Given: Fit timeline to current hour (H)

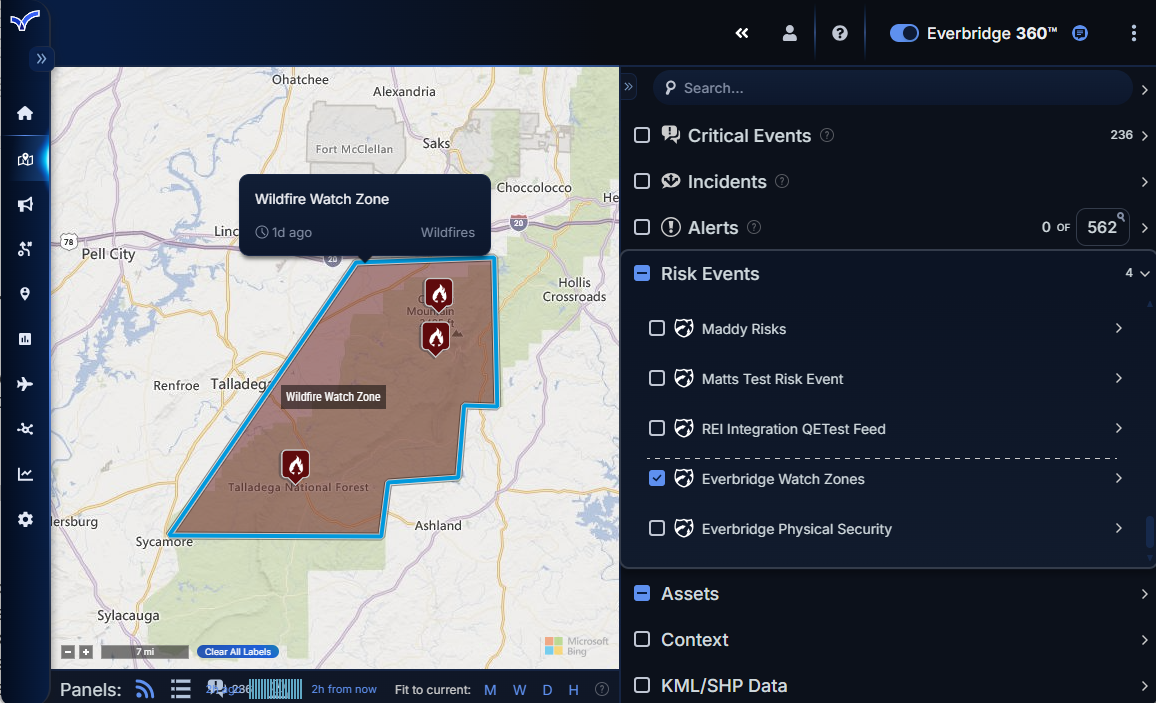Looking at the screenshot, I should tap(573, 690).
